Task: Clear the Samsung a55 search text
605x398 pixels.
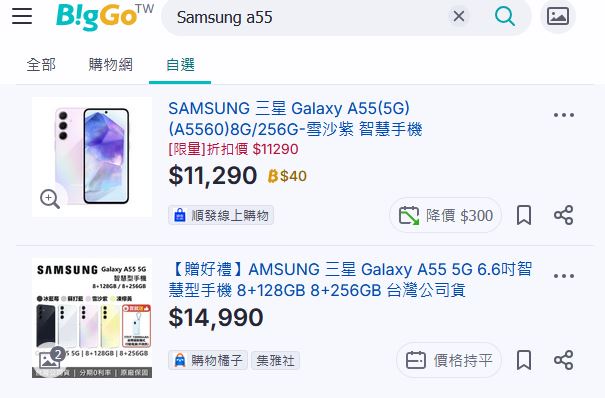Action: [459, 17]
